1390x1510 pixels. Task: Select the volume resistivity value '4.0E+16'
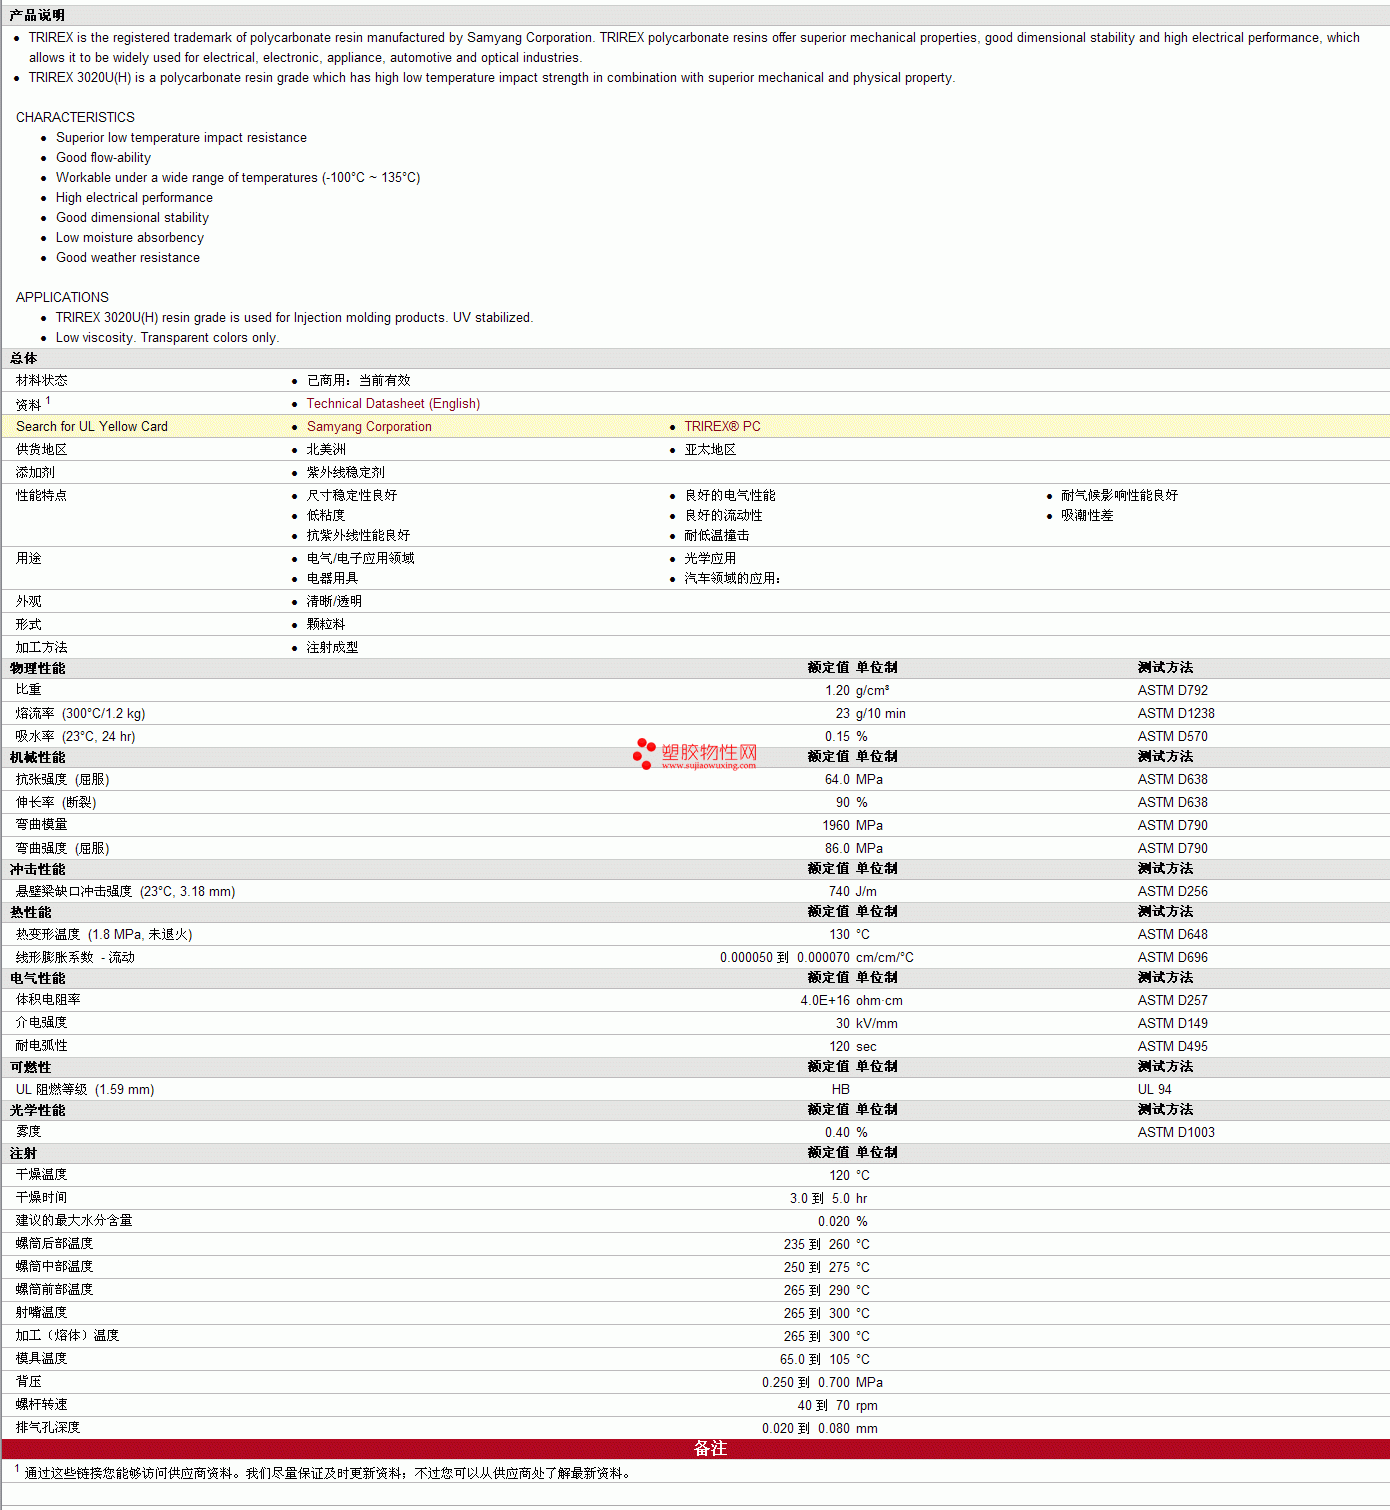click(x=825, y=1001)
